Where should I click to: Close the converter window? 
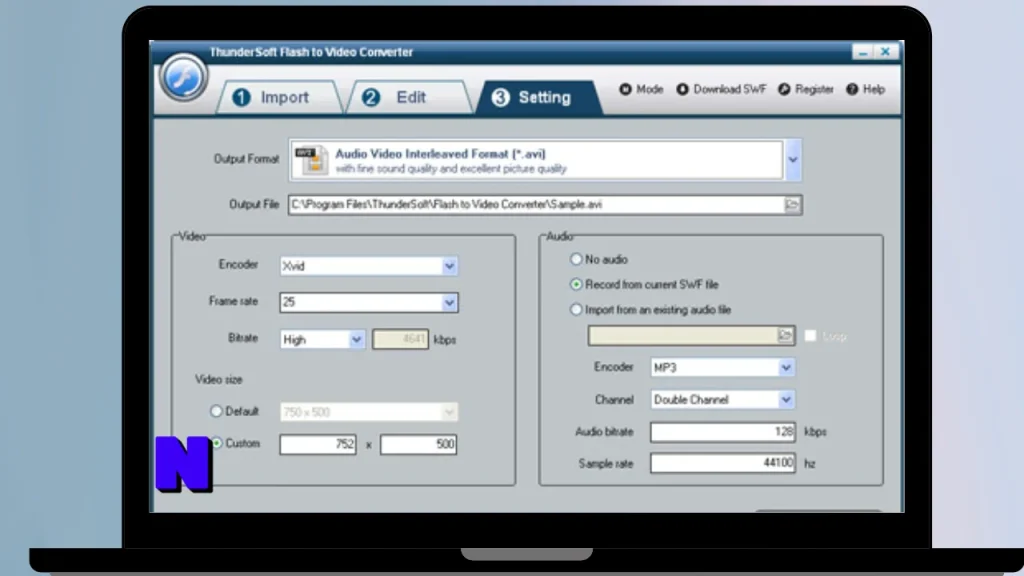(x=886, y=52)
